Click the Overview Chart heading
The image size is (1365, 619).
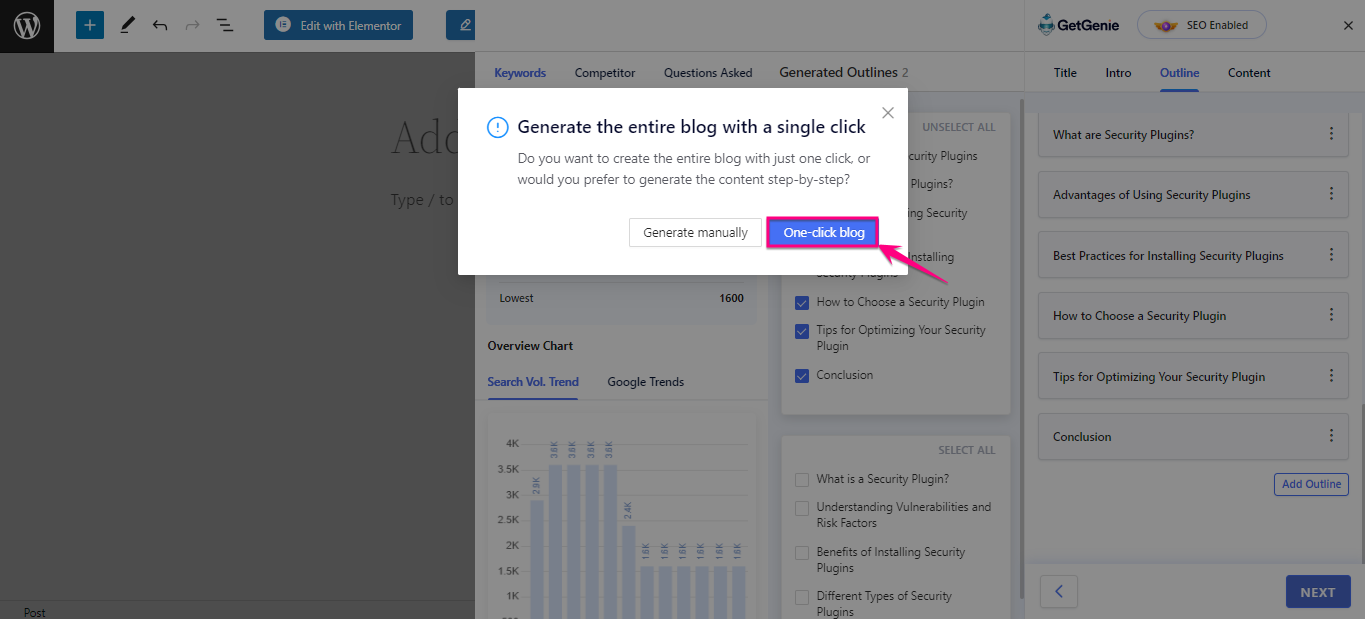[530, 346]
